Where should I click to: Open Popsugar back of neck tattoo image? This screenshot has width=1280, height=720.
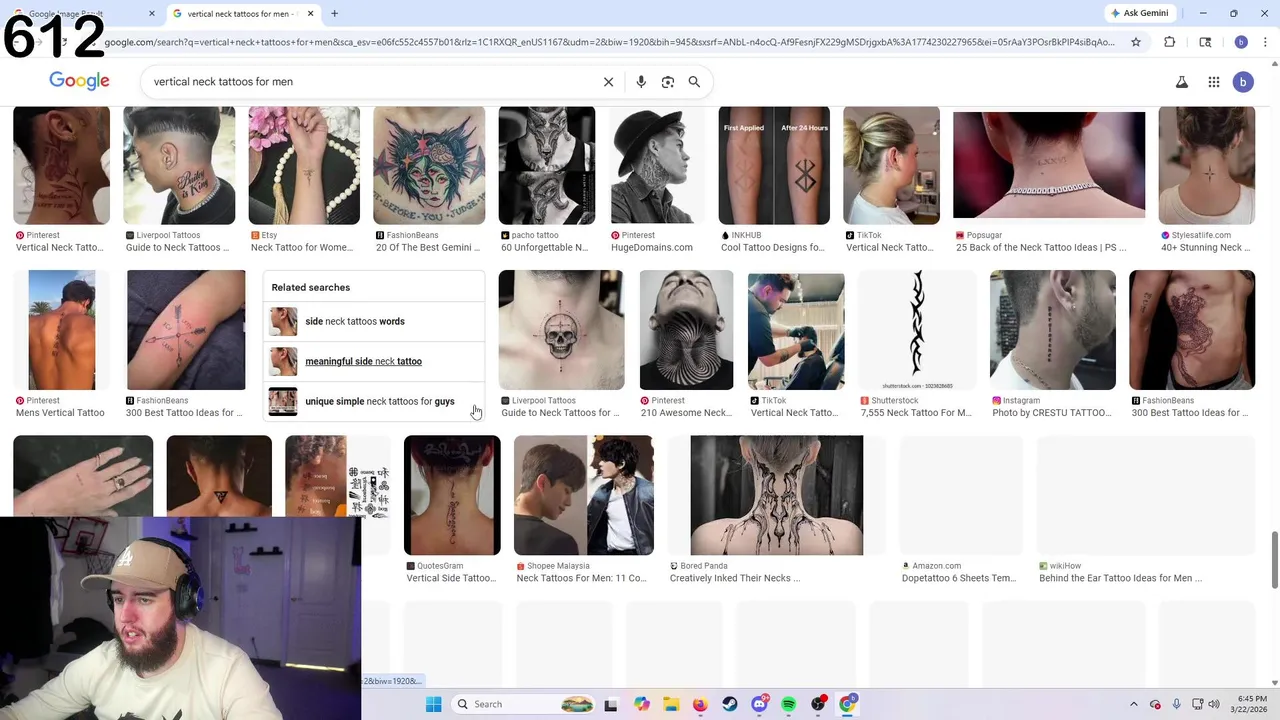pos(1049,165)
